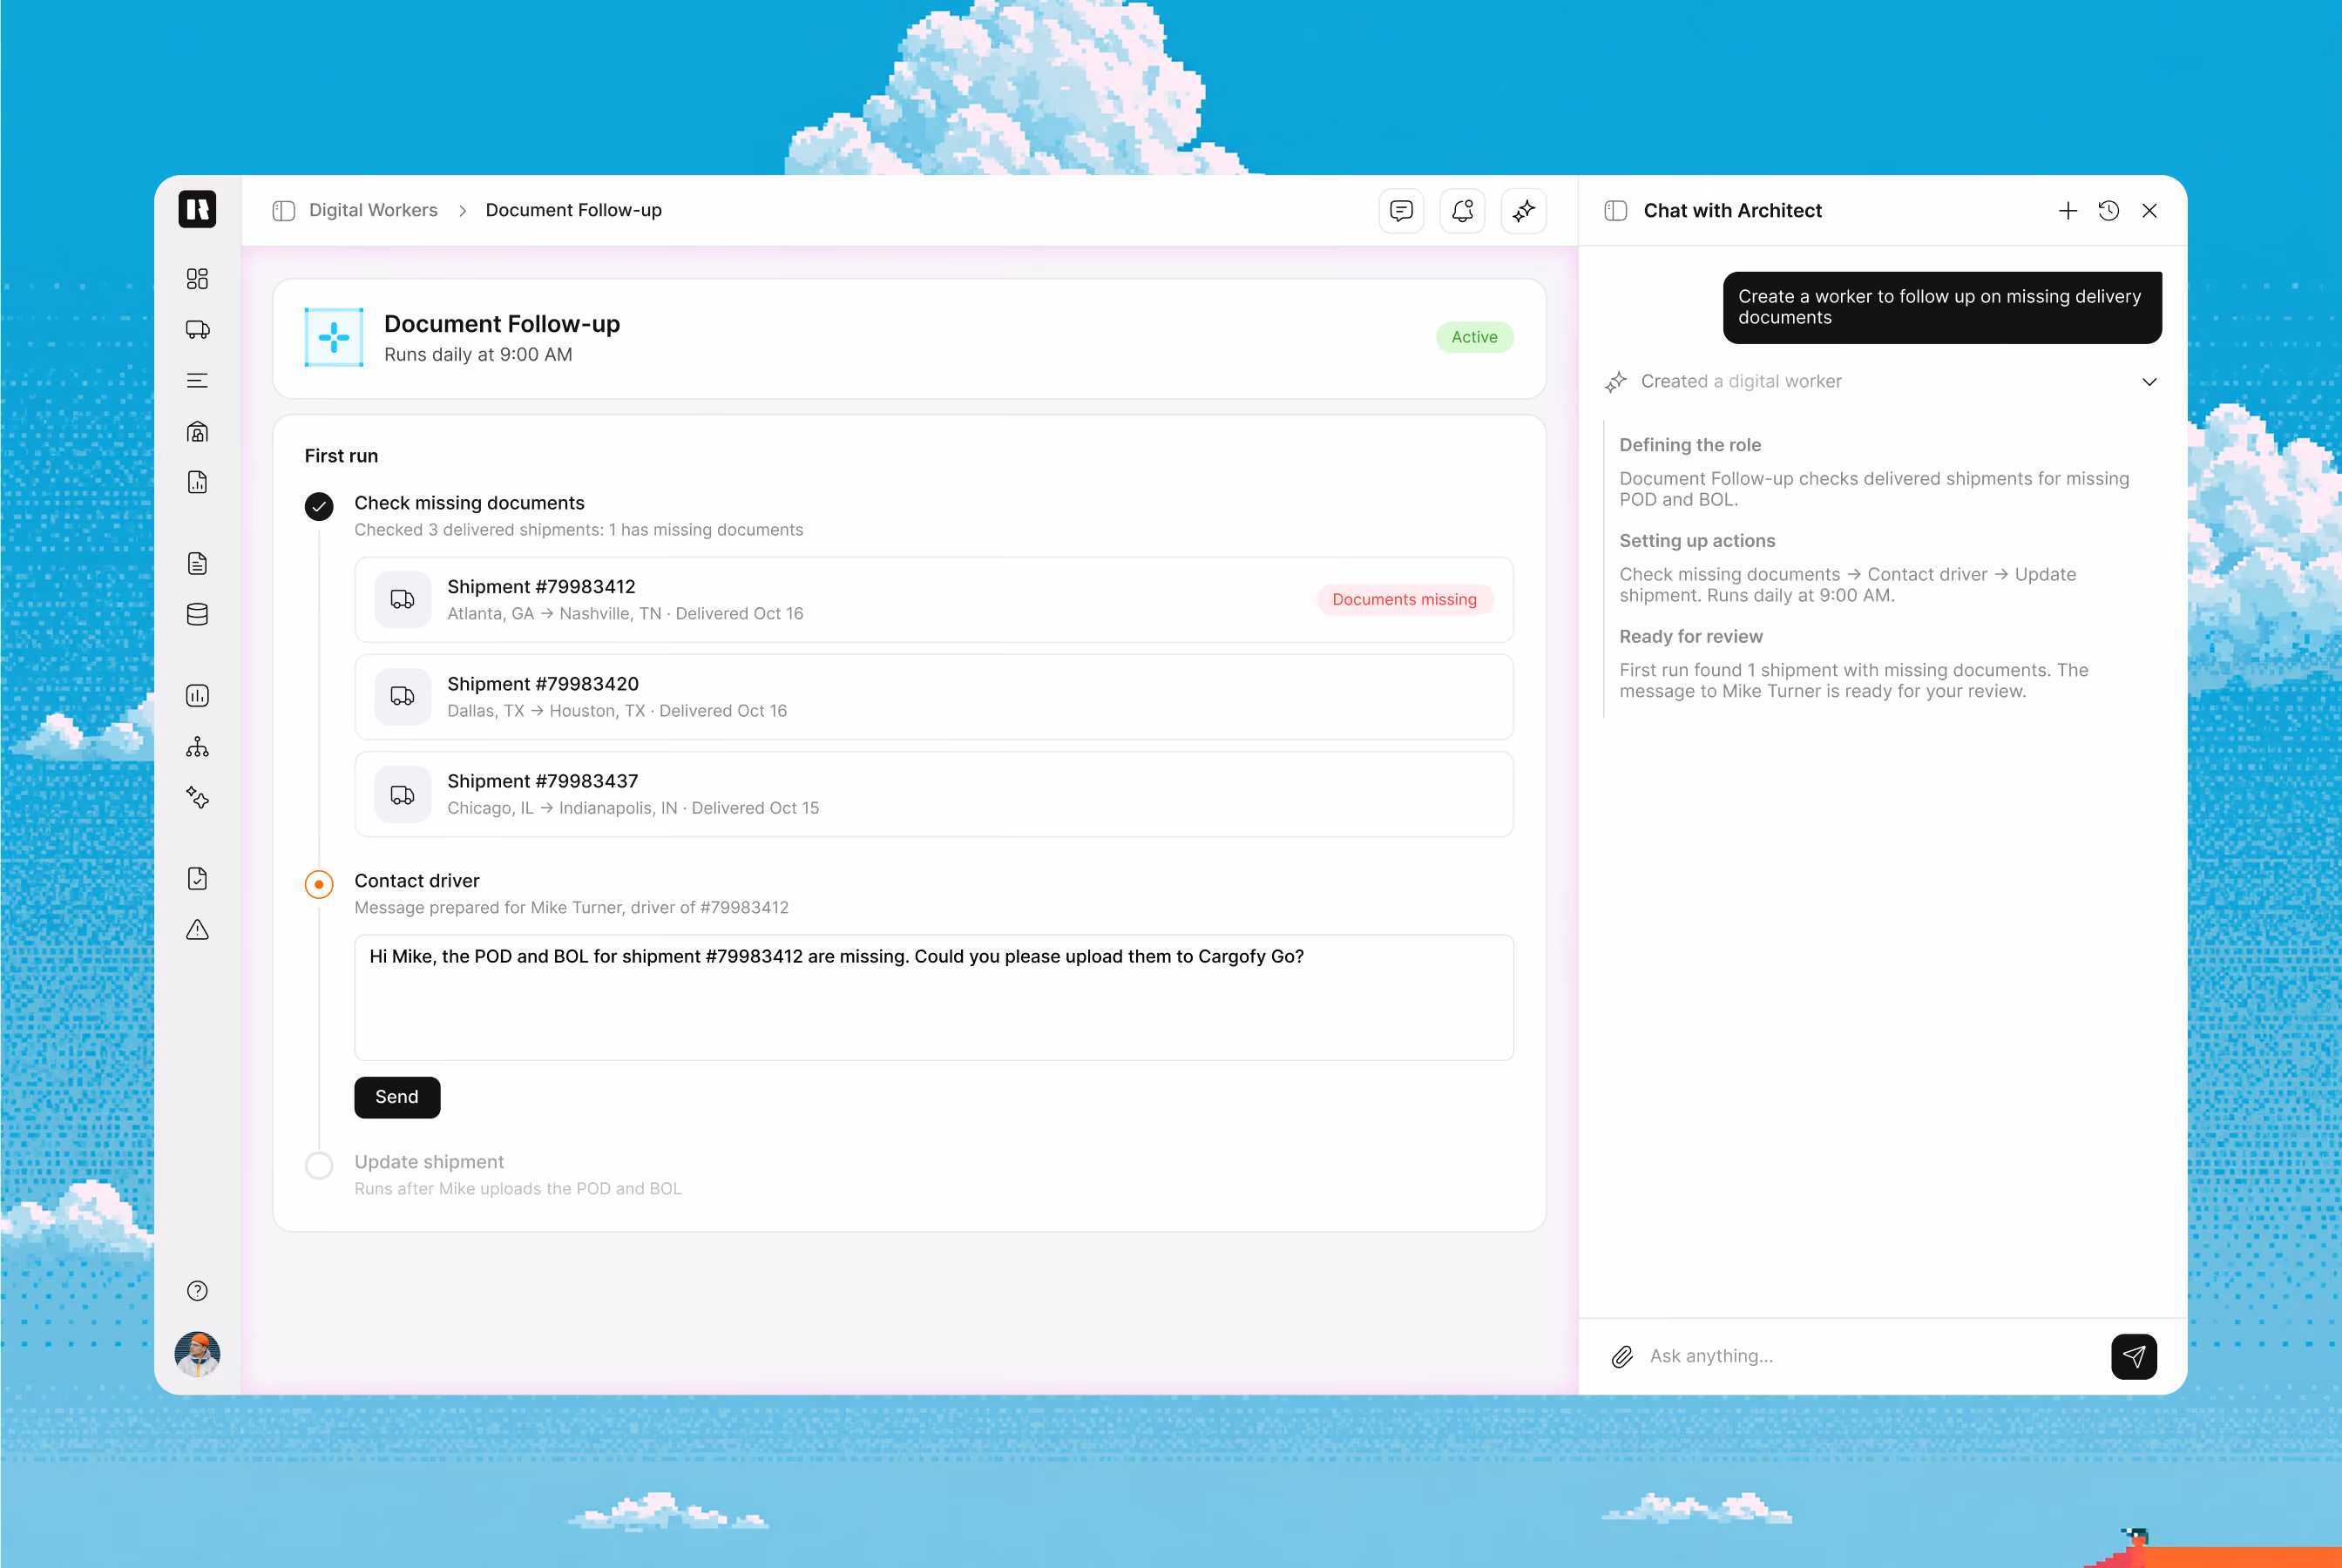The height and width of the screenshot is (1568, 2342).
Task: Open the dashboard grid icon in sidebar
Action: point(197,279)
